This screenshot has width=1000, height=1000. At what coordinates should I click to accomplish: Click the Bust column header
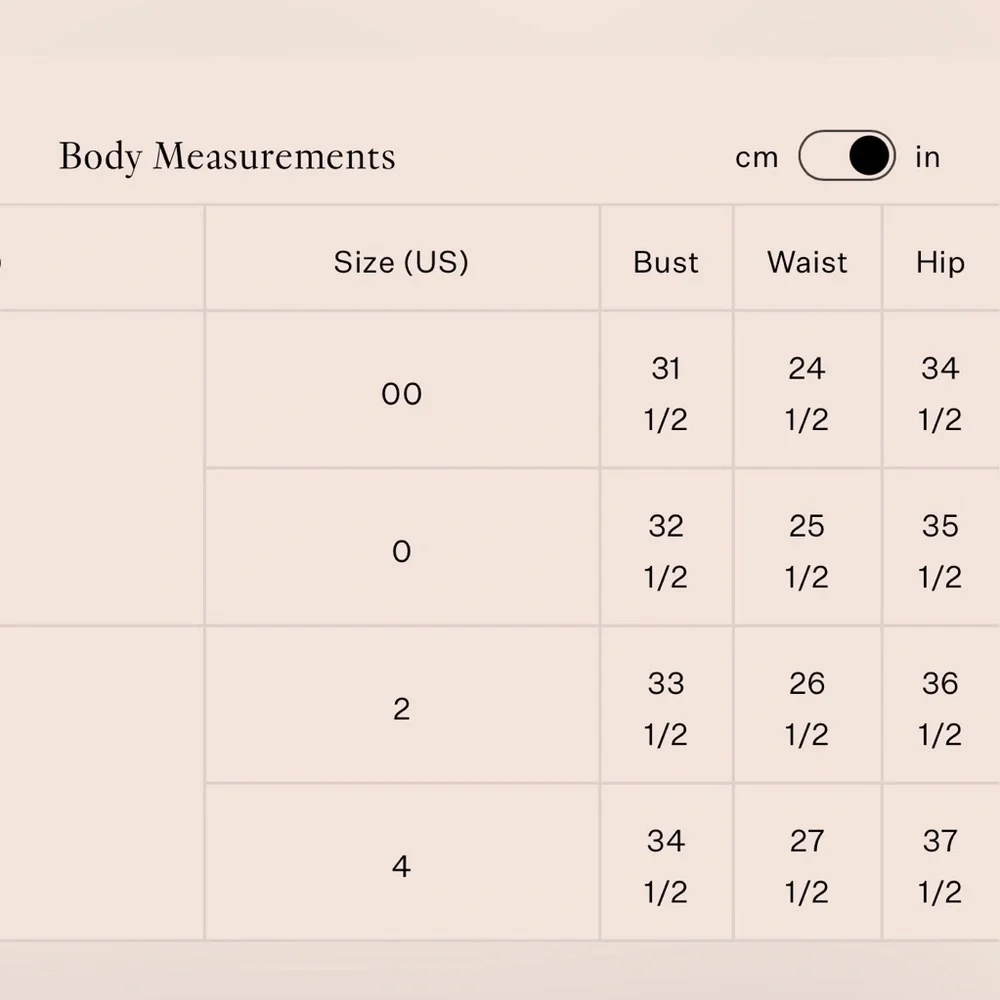(x=666, y=262)
